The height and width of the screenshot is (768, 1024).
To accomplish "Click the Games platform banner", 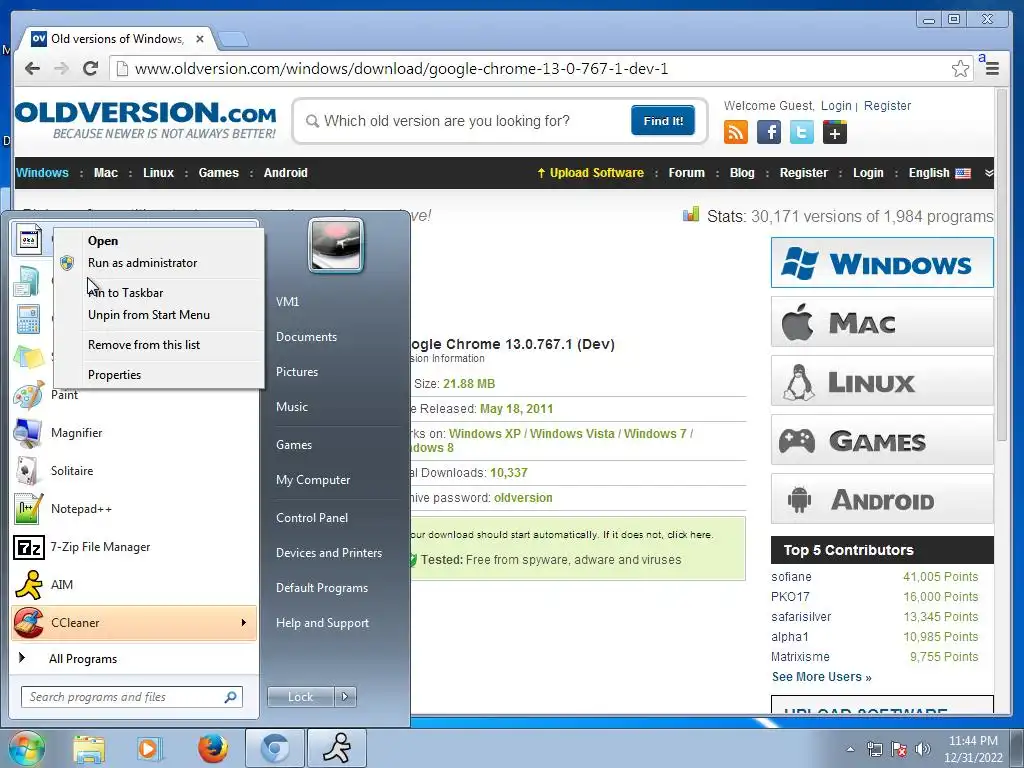I will pyautogui.click(x=882, y=440).
